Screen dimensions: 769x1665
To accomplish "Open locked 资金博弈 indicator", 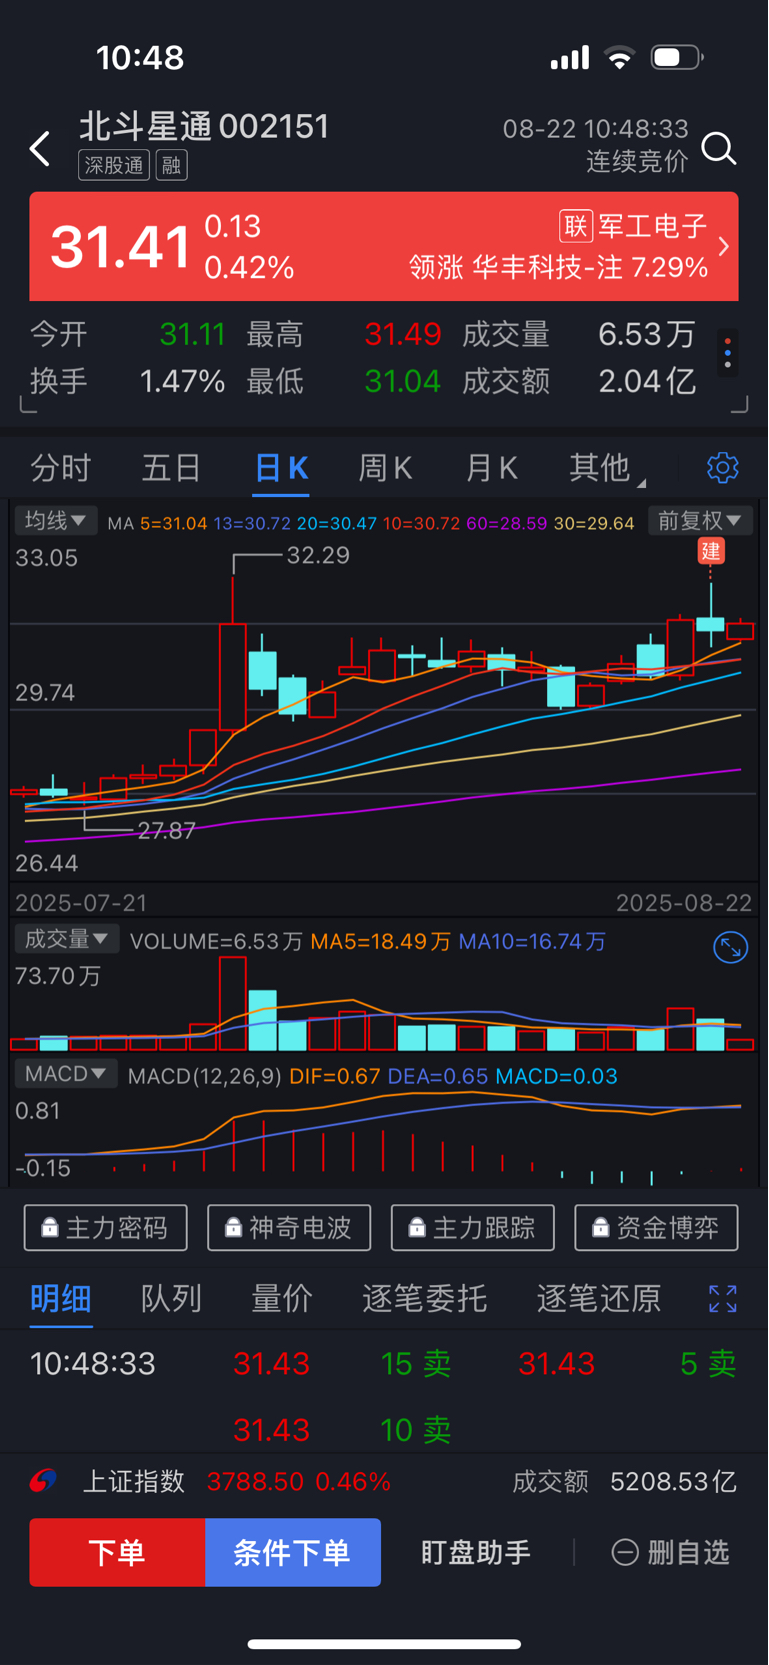I will [x=657, y=1228].
